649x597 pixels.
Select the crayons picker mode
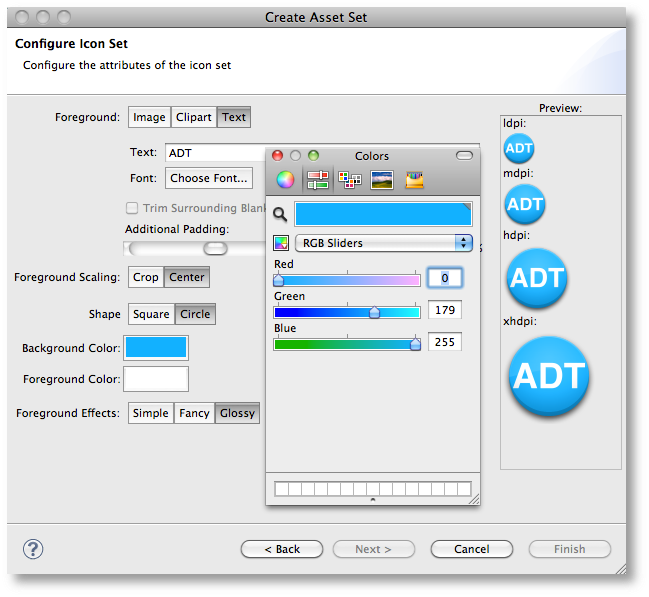414,180
